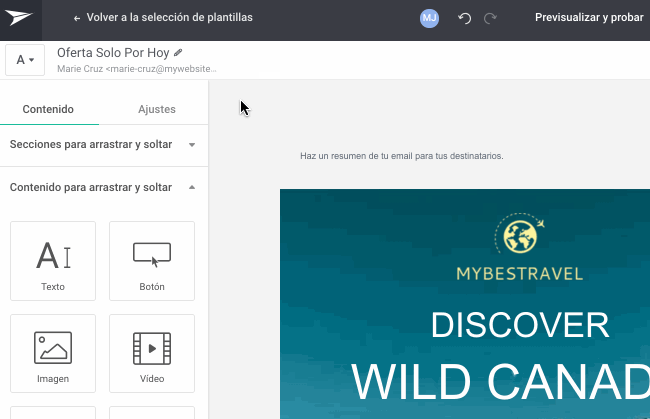
Task: Edit campaign name with pencil icon
Action: coord(178,53)
